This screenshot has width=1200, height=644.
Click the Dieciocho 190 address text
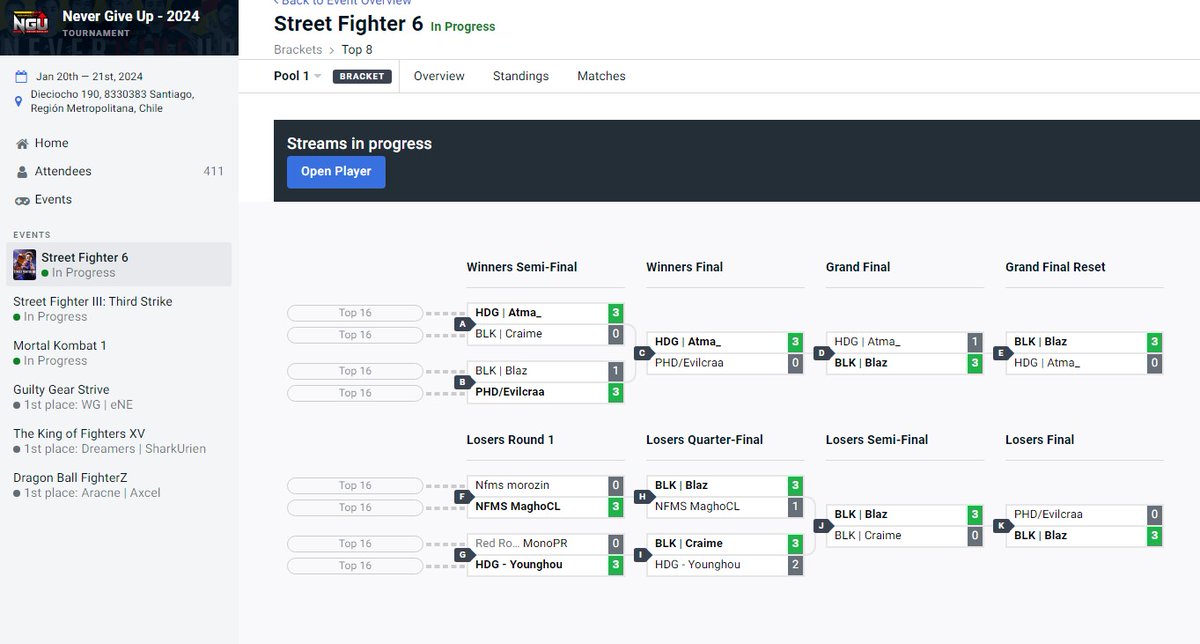[x=112, y=101]
